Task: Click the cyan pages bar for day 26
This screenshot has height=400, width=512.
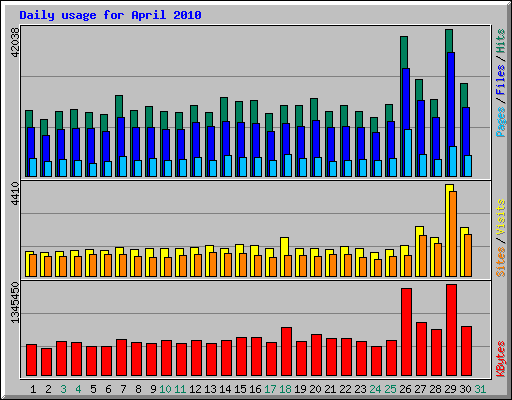Action: point(408,153)
